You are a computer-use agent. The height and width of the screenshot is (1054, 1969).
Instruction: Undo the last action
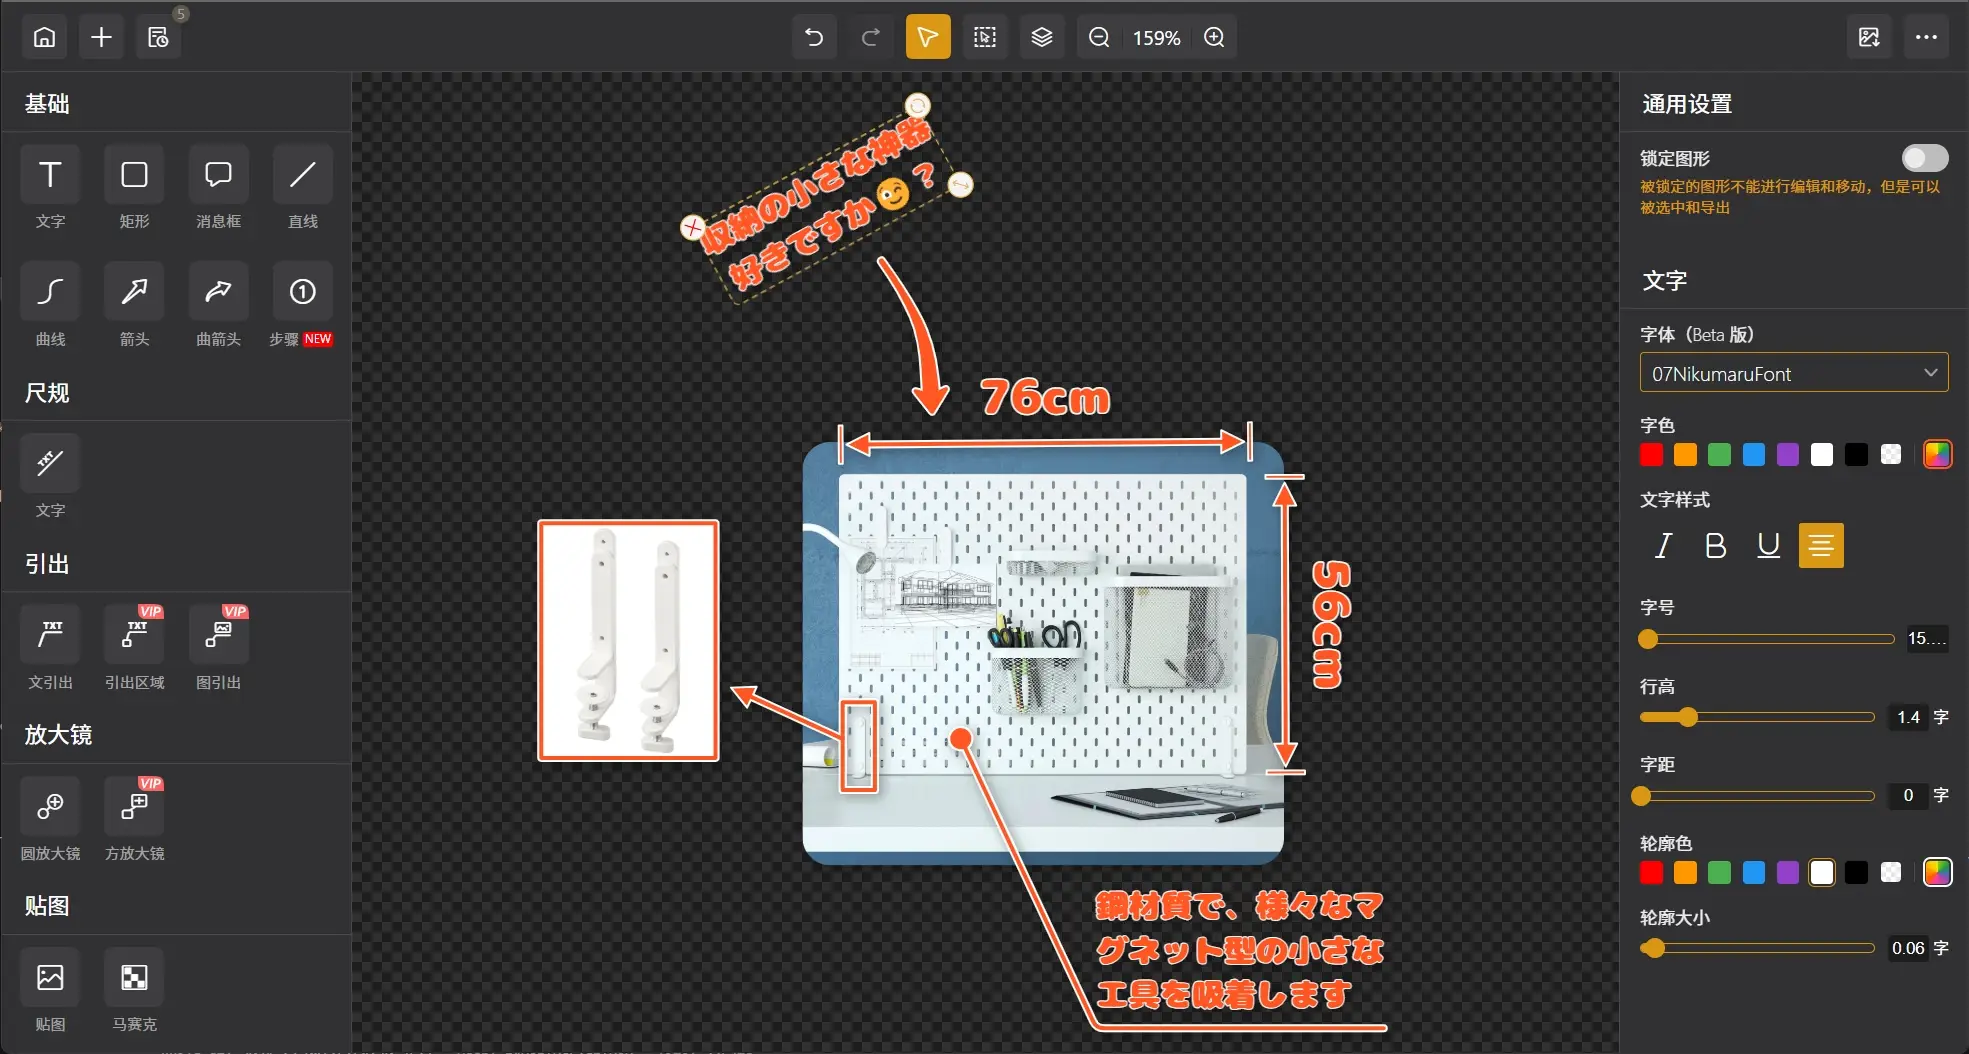coord(814,37)
